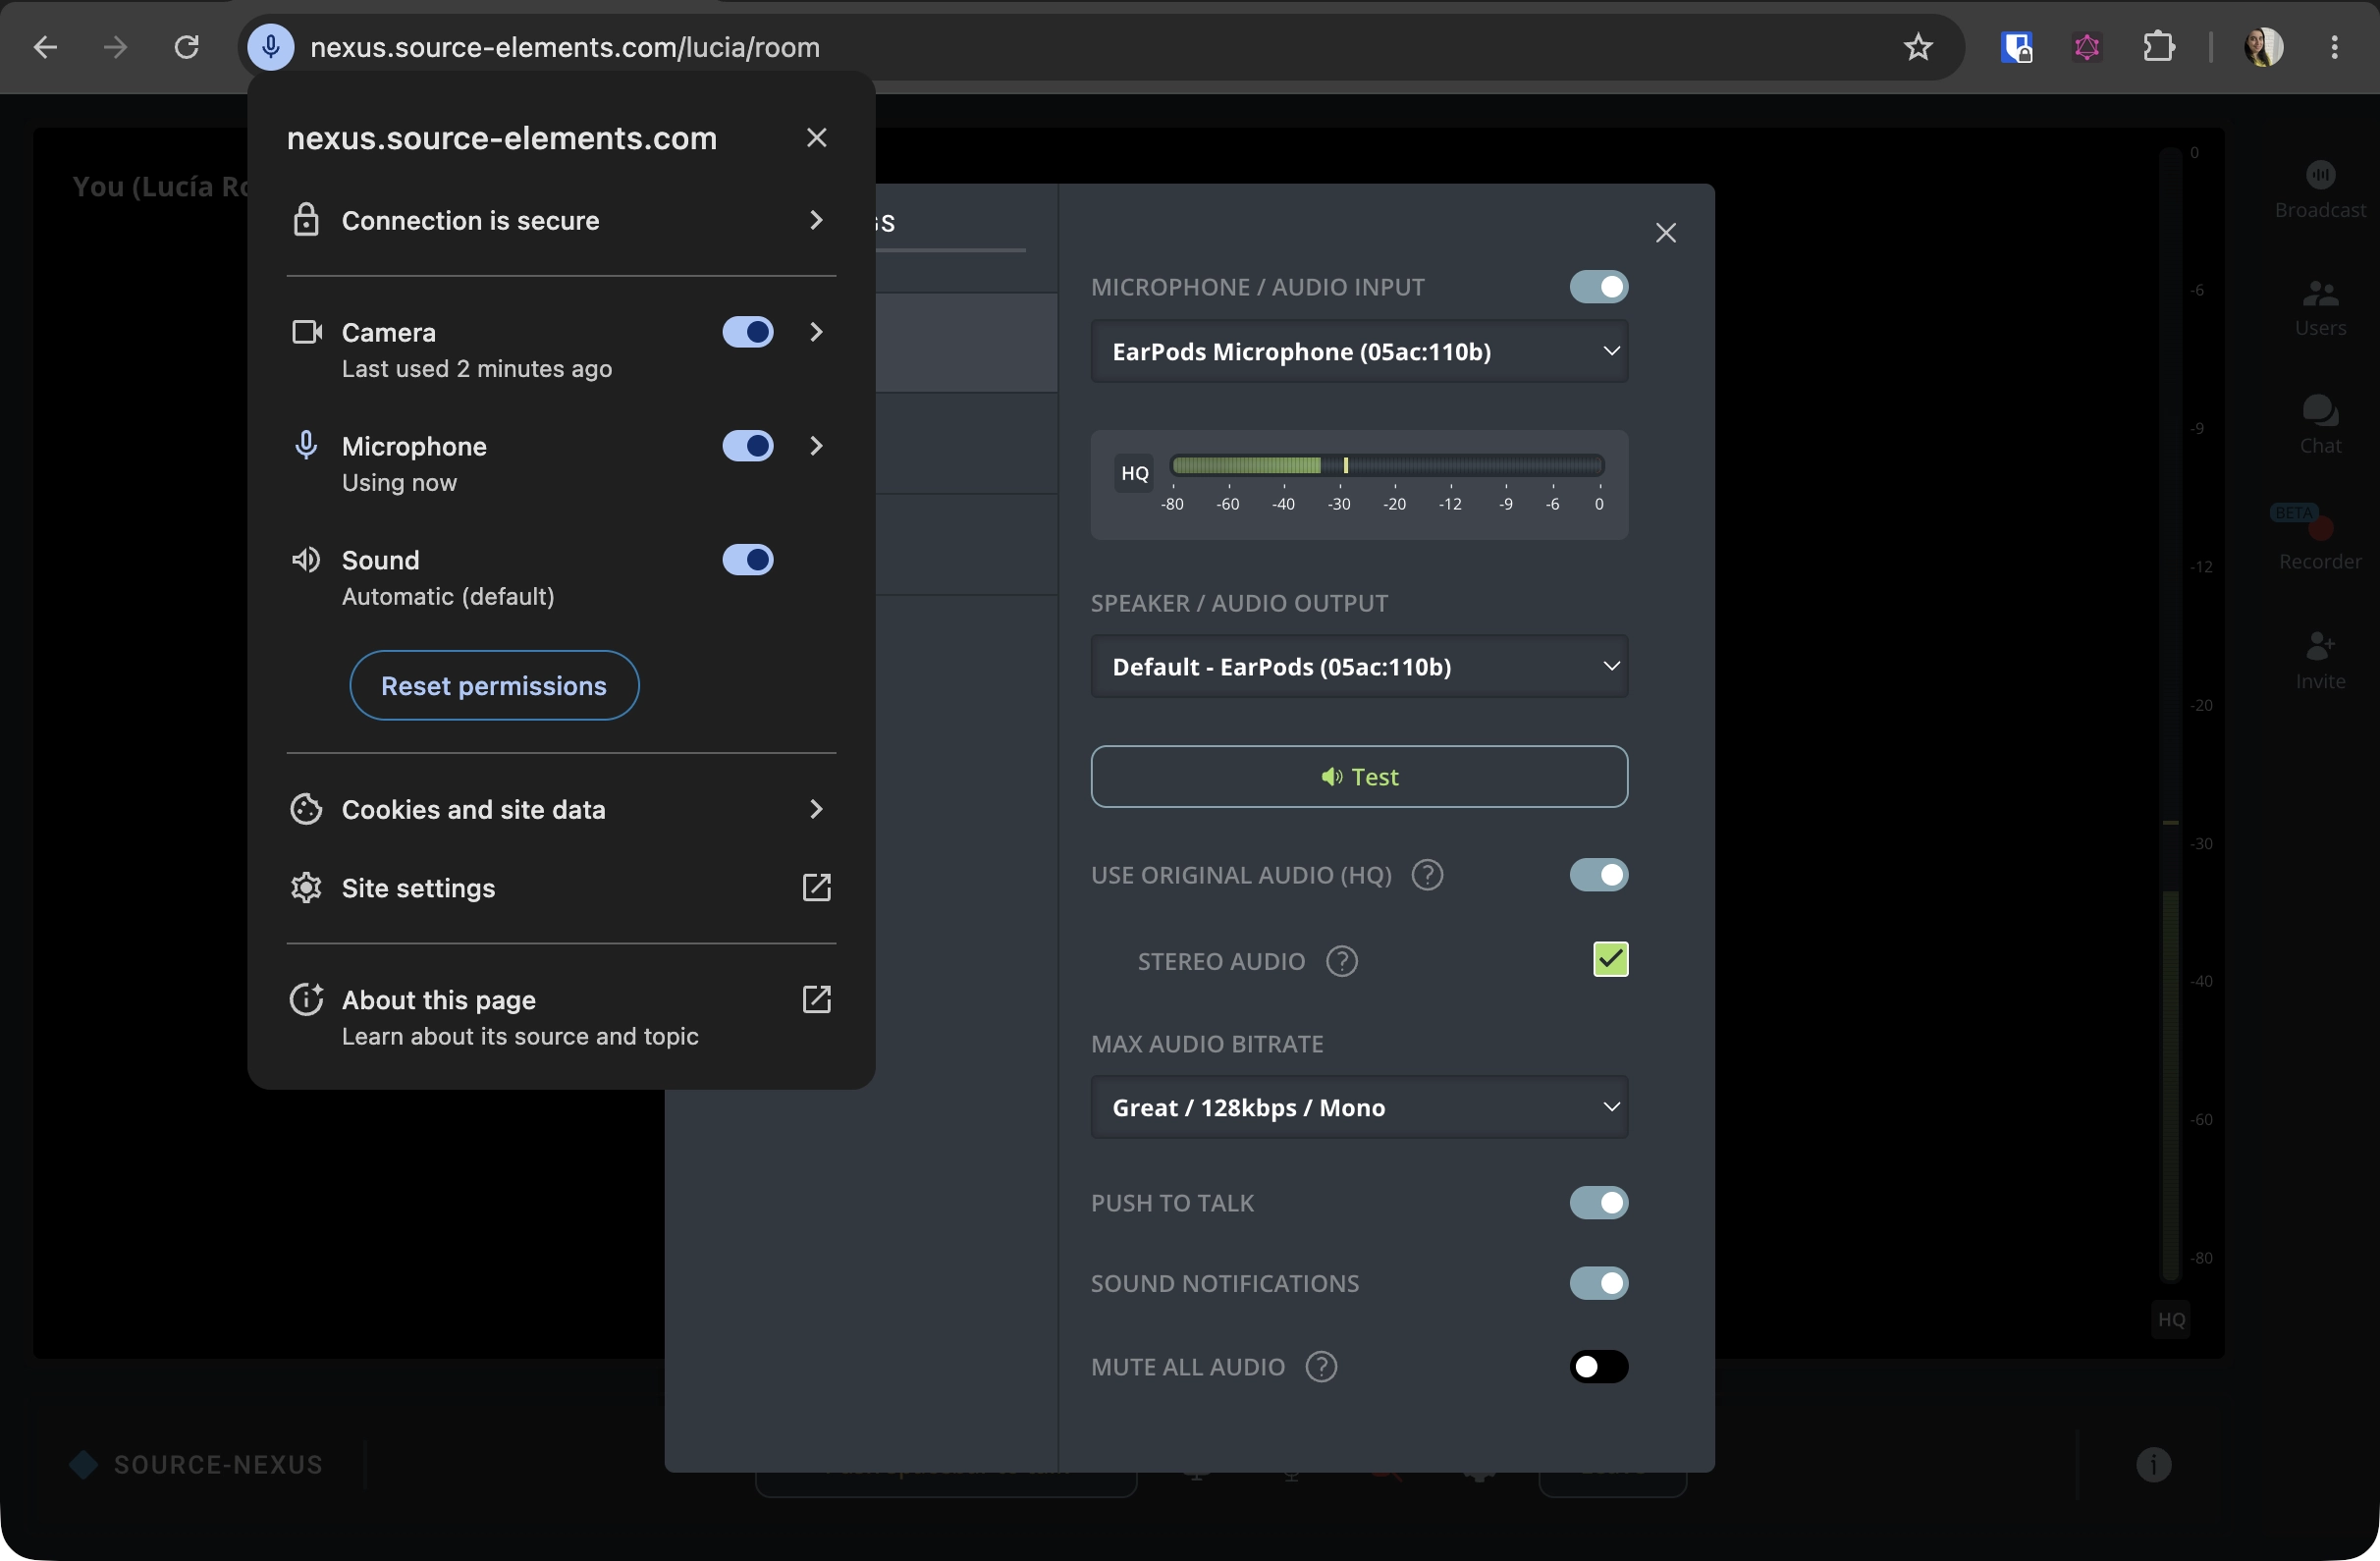This screenshot has height=1561, width=2380.
Task: Open help for Use Original Audio (HQ)
Action: tap(1427, 875)
